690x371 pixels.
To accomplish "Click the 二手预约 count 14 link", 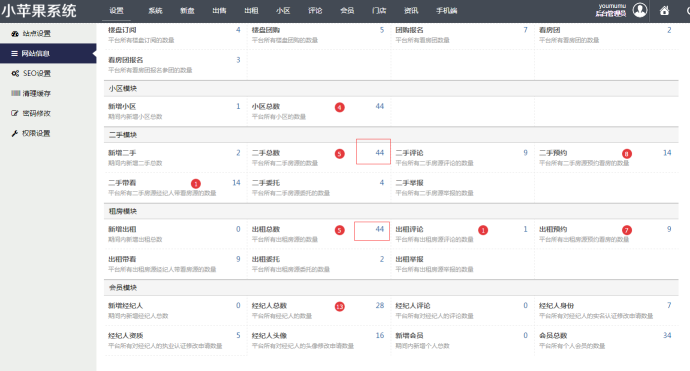I will click(x=667, y=153).
